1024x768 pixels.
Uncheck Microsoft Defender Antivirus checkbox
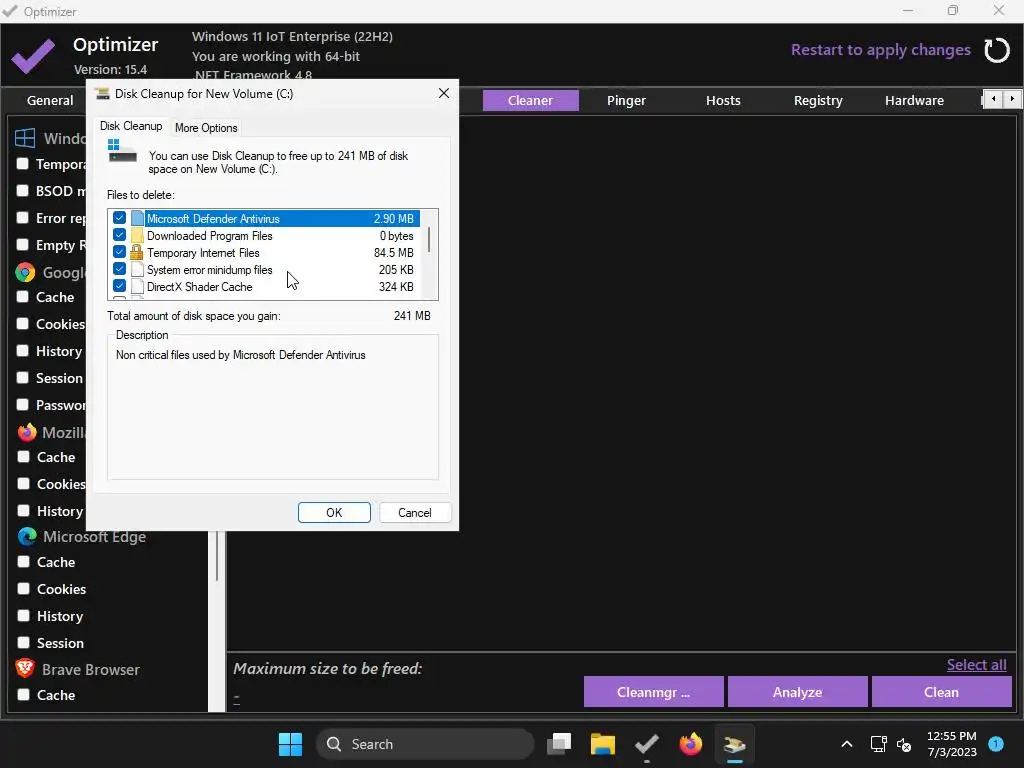click(x=120, y=218)
